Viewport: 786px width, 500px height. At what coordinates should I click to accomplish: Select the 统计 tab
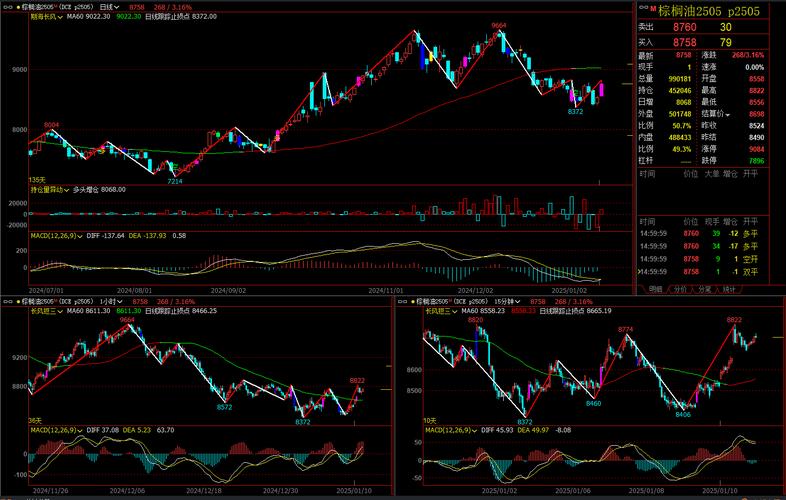coord(729,289)
